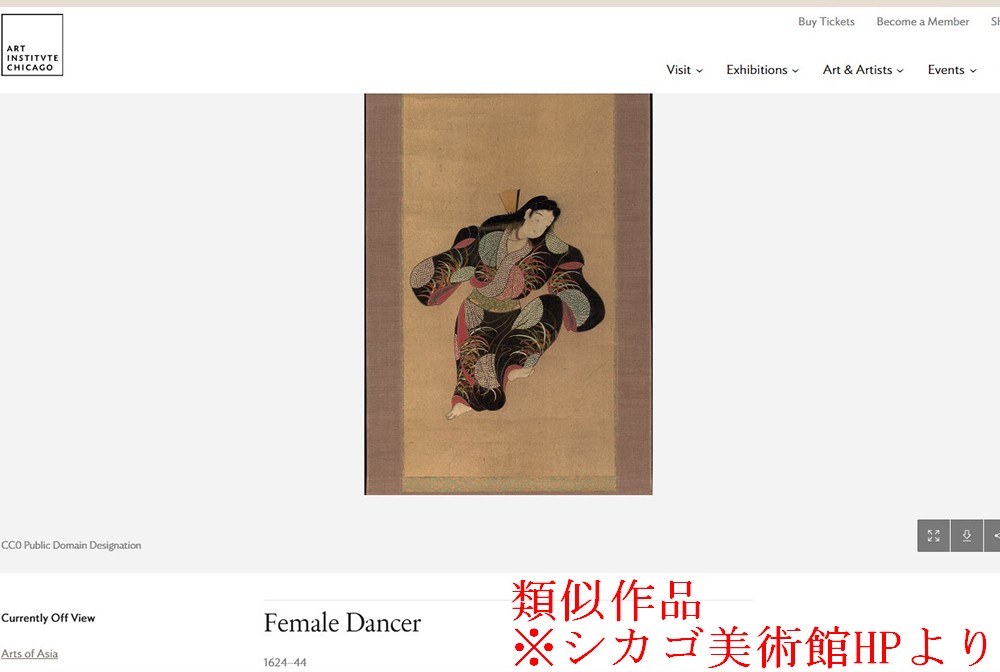Open the Become a Member link

click(922, 22)
